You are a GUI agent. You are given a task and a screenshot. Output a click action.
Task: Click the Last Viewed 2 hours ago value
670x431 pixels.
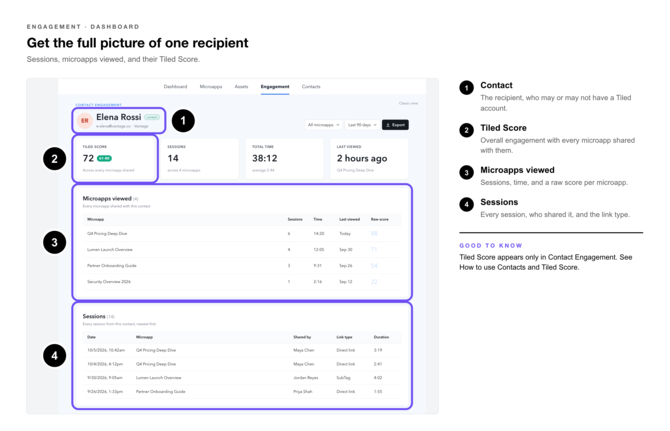click(x=362, y=158)
